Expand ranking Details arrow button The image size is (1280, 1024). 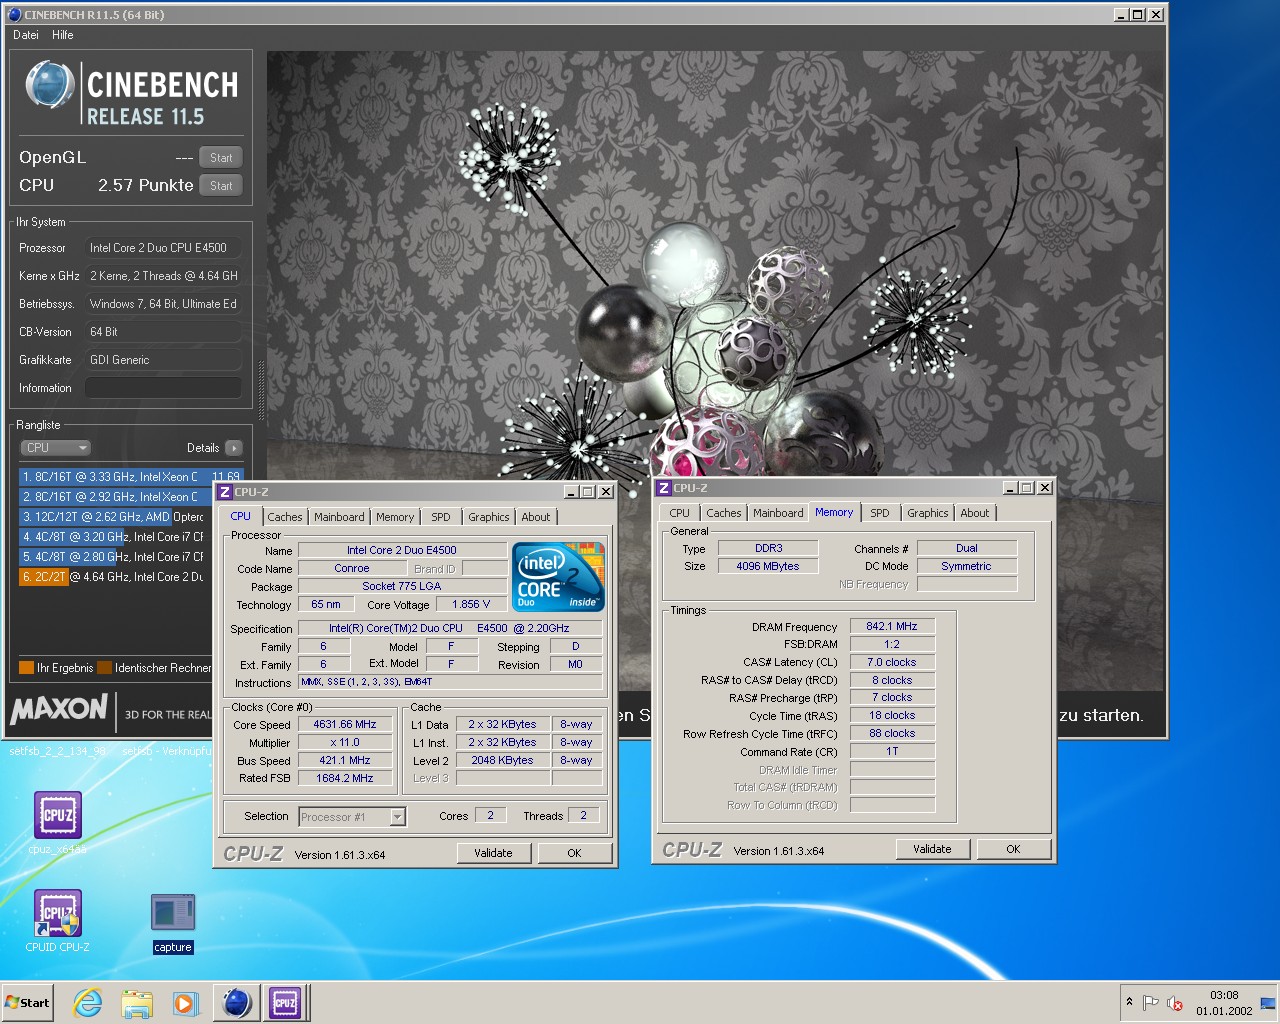[x=234, y=448]
